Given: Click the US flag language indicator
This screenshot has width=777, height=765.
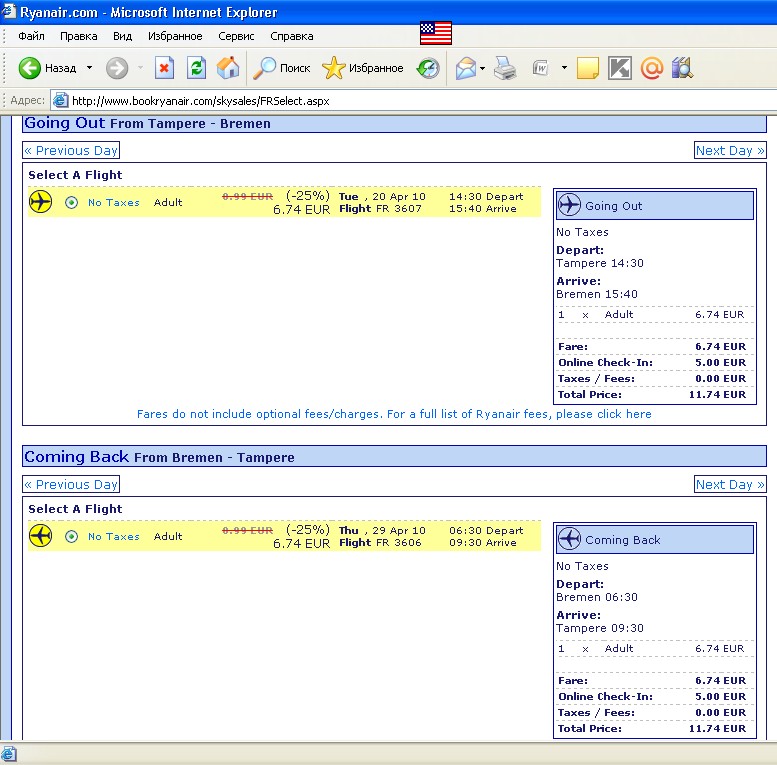Looking at the screenshot, I should tap(436, 33).
